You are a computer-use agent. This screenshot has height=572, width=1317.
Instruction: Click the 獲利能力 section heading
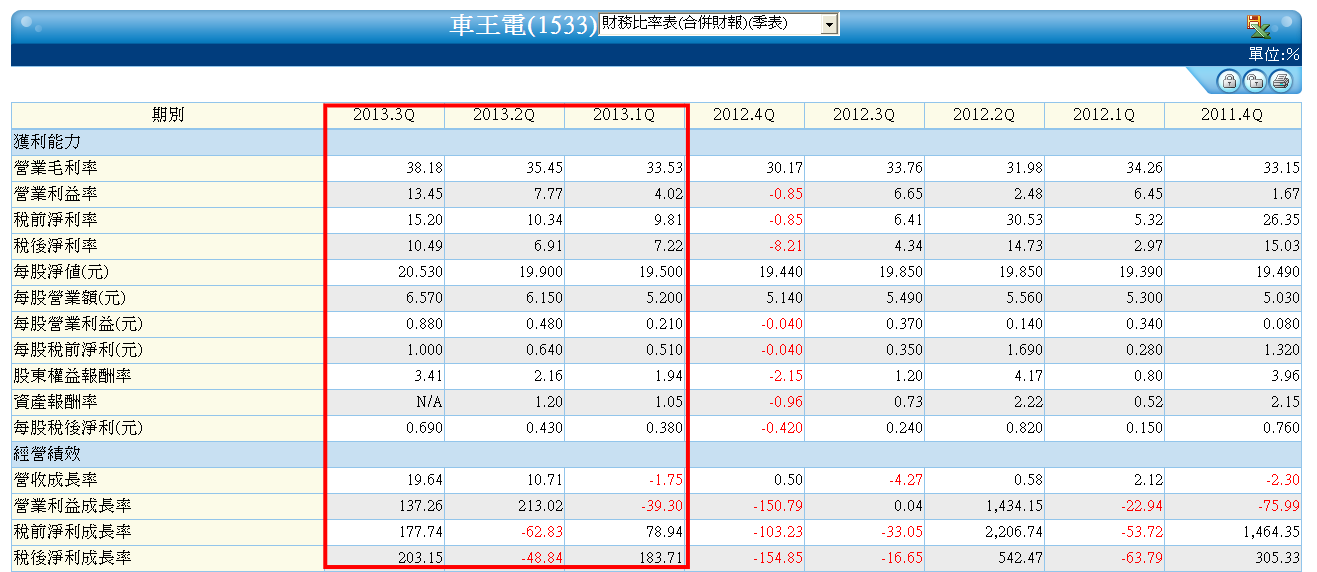coord(47,141)
